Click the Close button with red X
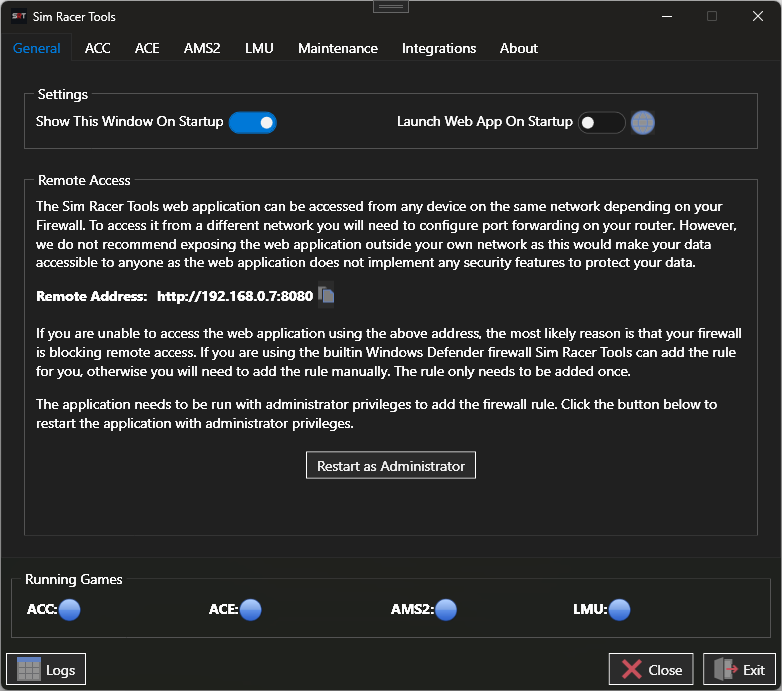The image size is (782, 691). pos(651,669)
